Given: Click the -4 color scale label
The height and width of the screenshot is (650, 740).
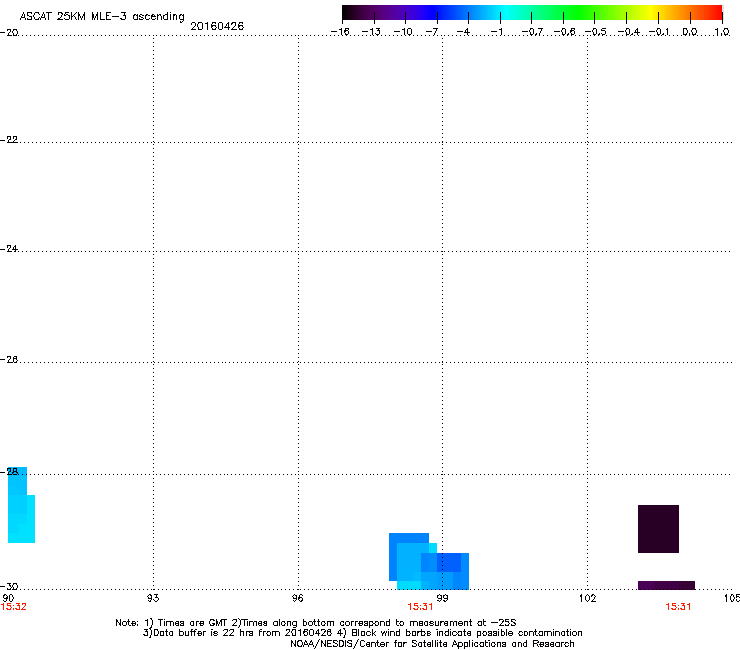Looking at the screenshot, I should coord(463,32).
